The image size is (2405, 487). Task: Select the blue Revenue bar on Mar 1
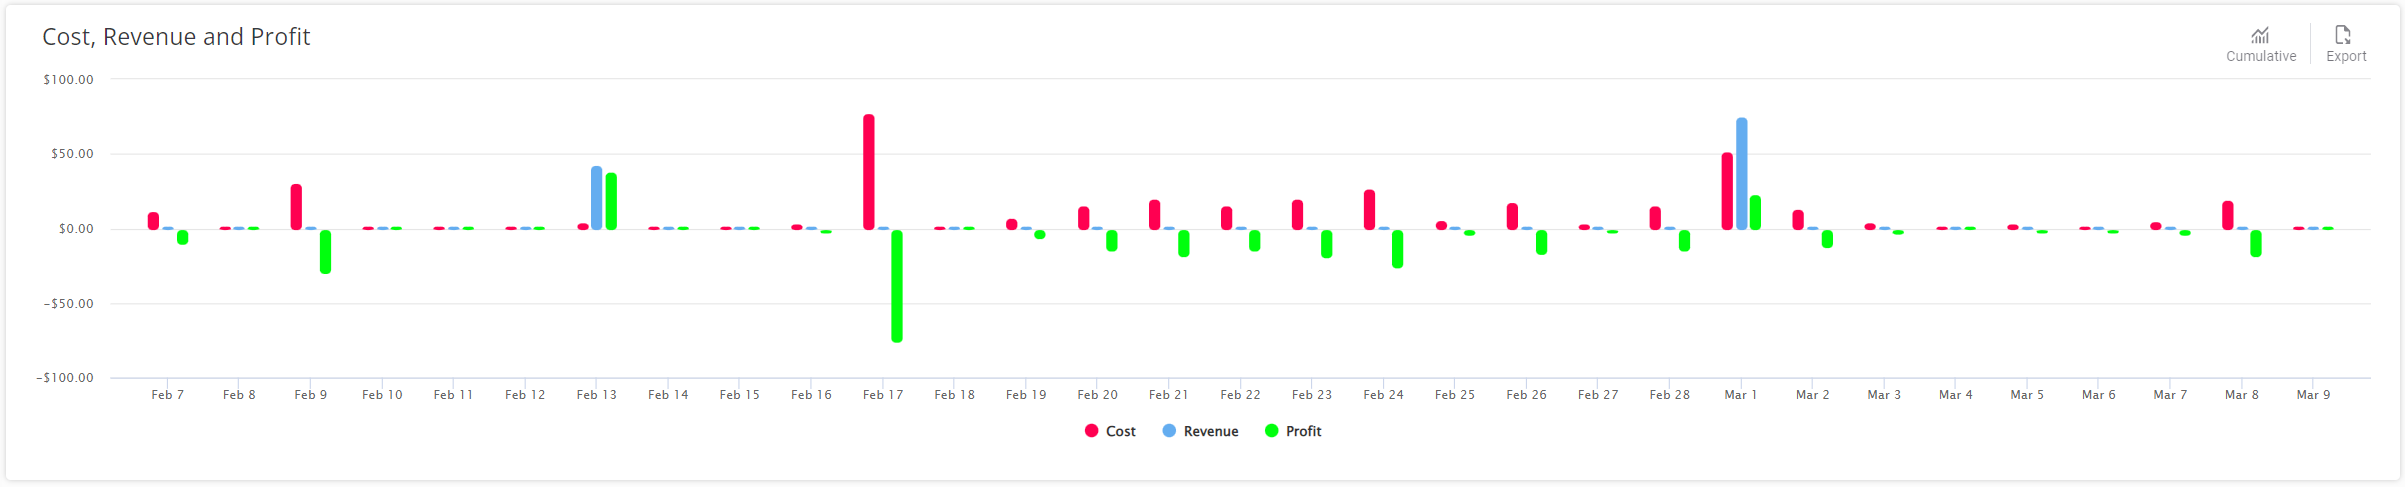[1742, 174]
